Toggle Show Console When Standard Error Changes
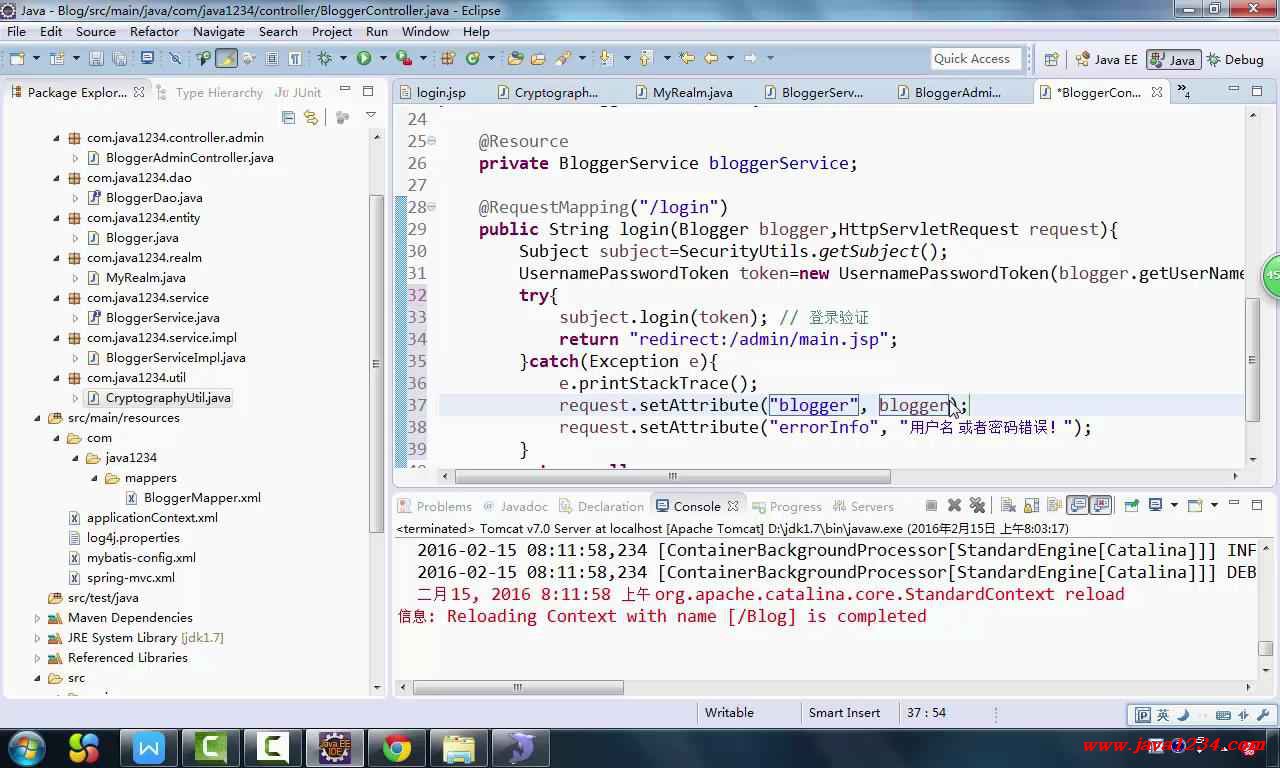This screenshot has width=1280, height=768. click(1101, 506)
